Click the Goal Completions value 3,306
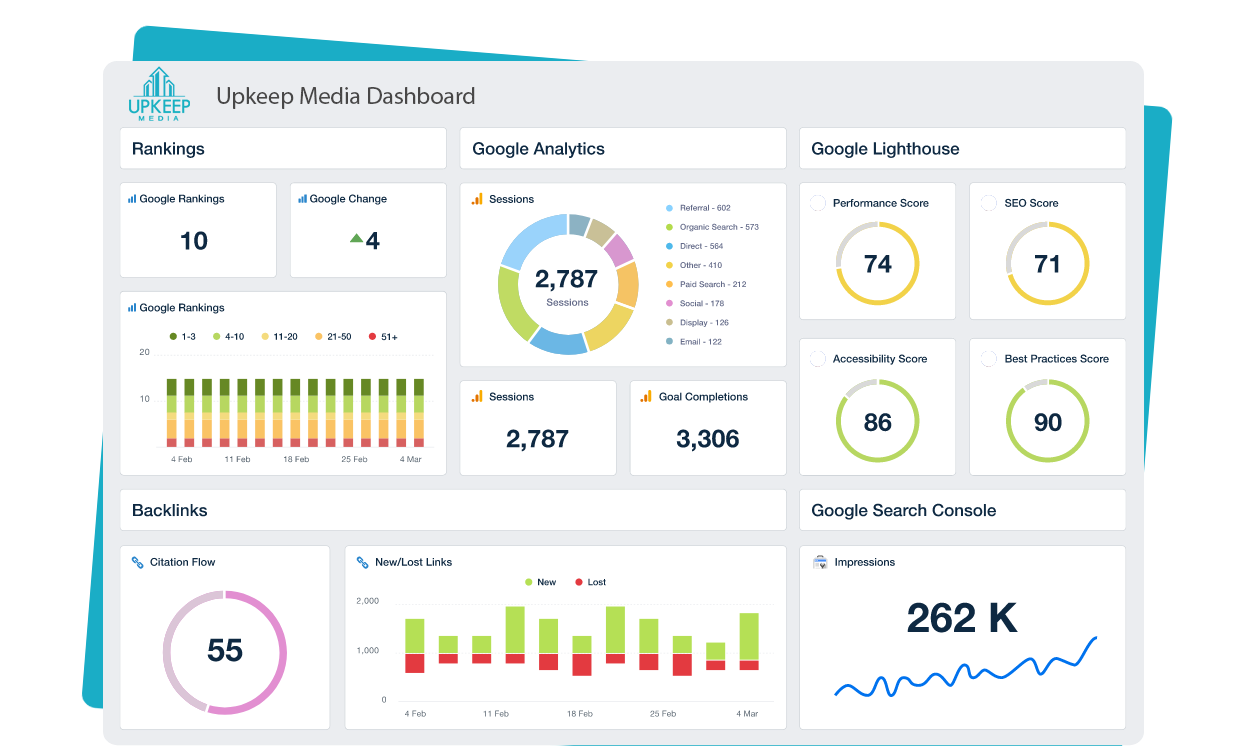Screen dimensions: 1248x746 pos(708,438)
